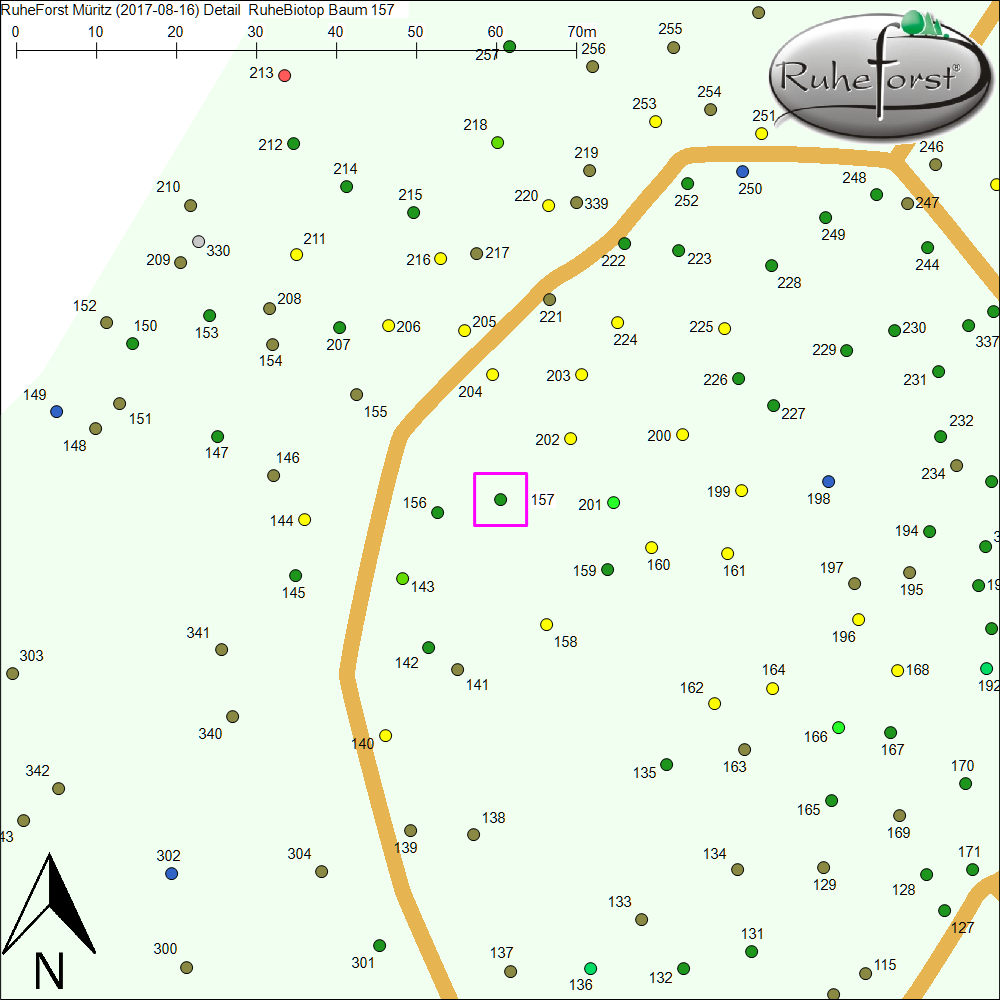1000x1000 pixels.
Task: Select the olive marker of tree 221
Action: pos(549,299)
